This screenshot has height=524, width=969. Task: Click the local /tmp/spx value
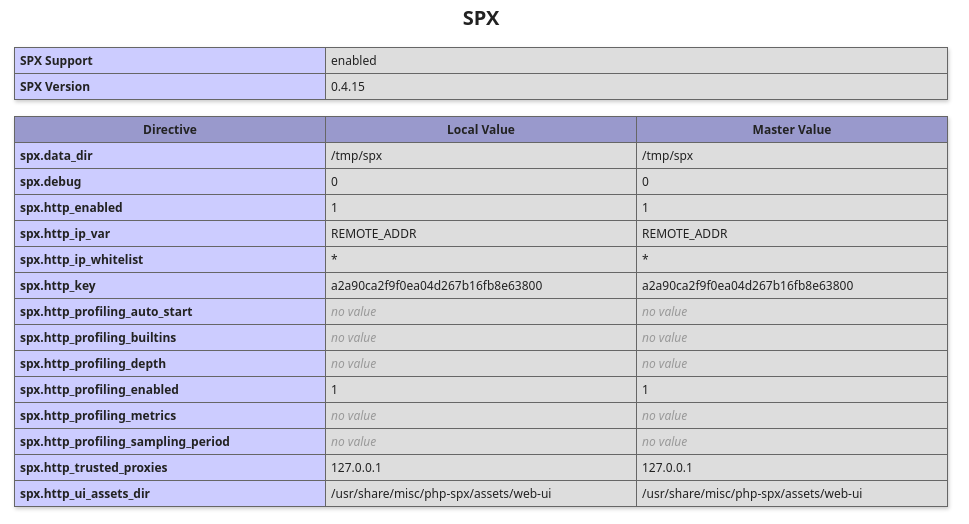(357, 156)
